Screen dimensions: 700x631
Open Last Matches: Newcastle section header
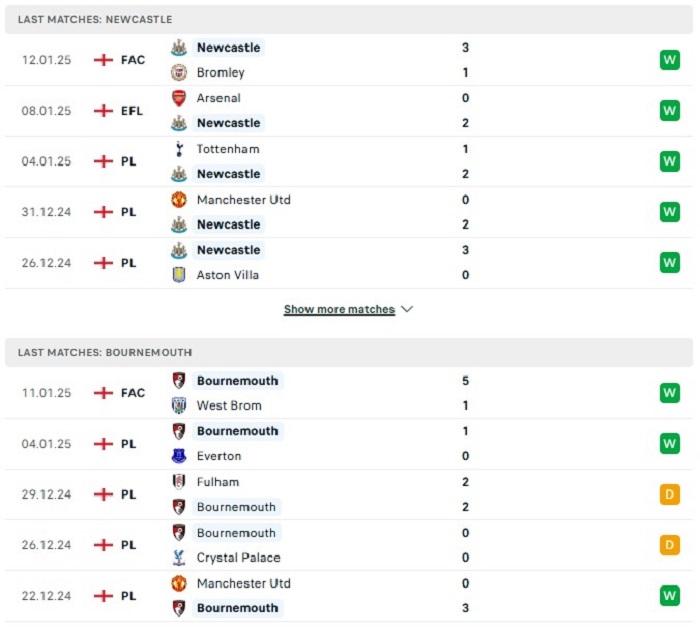(349, 20)
